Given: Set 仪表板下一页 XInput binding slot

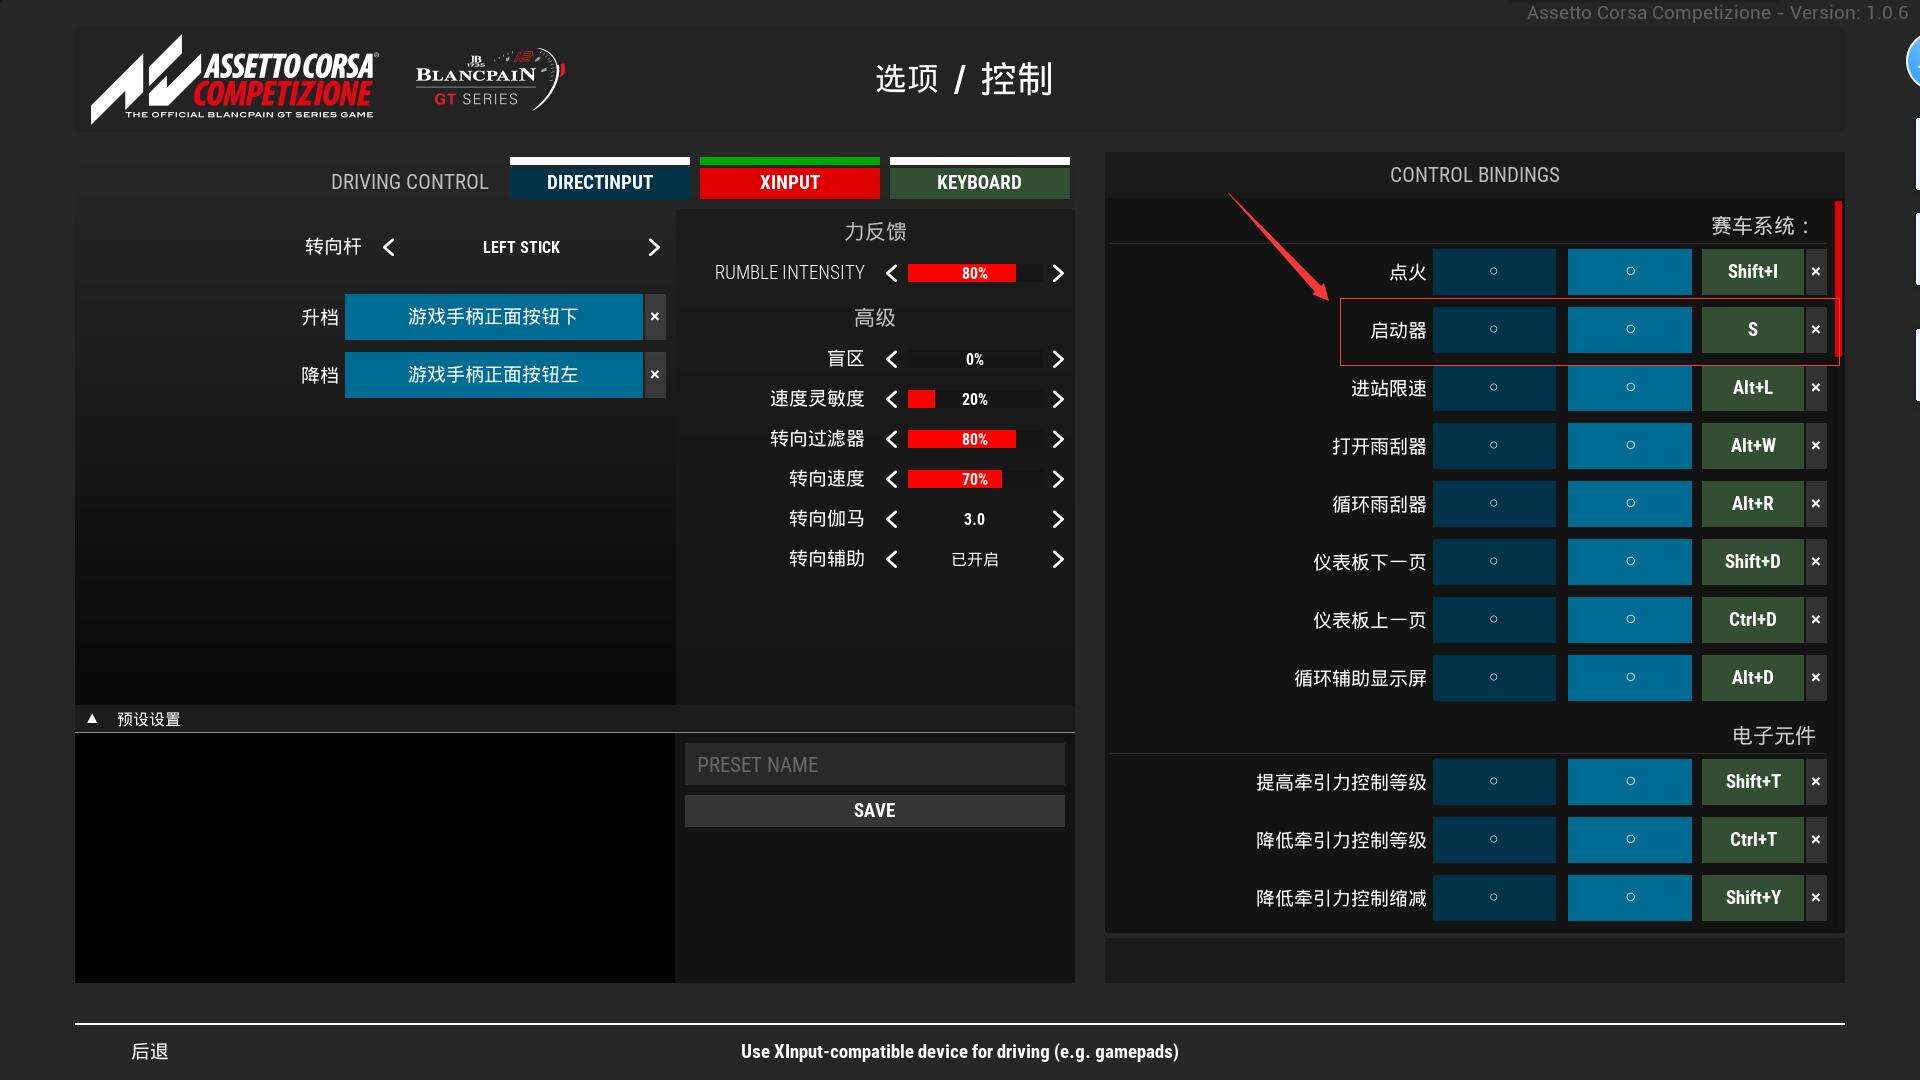Looking at the screenshot, I should [x=1630, y=562].
